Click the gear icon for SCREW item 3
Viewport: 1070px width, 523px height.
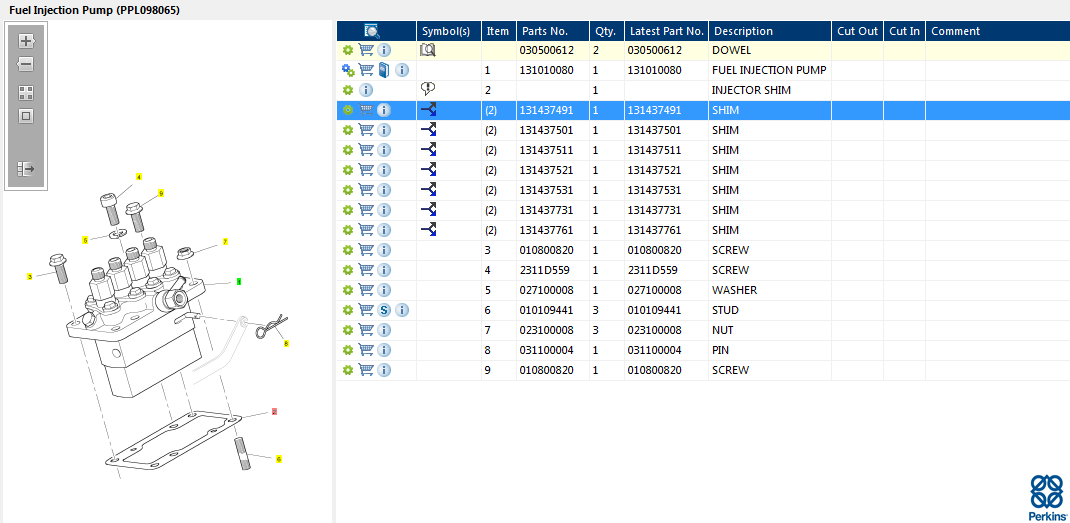click(x=348, y=250)
